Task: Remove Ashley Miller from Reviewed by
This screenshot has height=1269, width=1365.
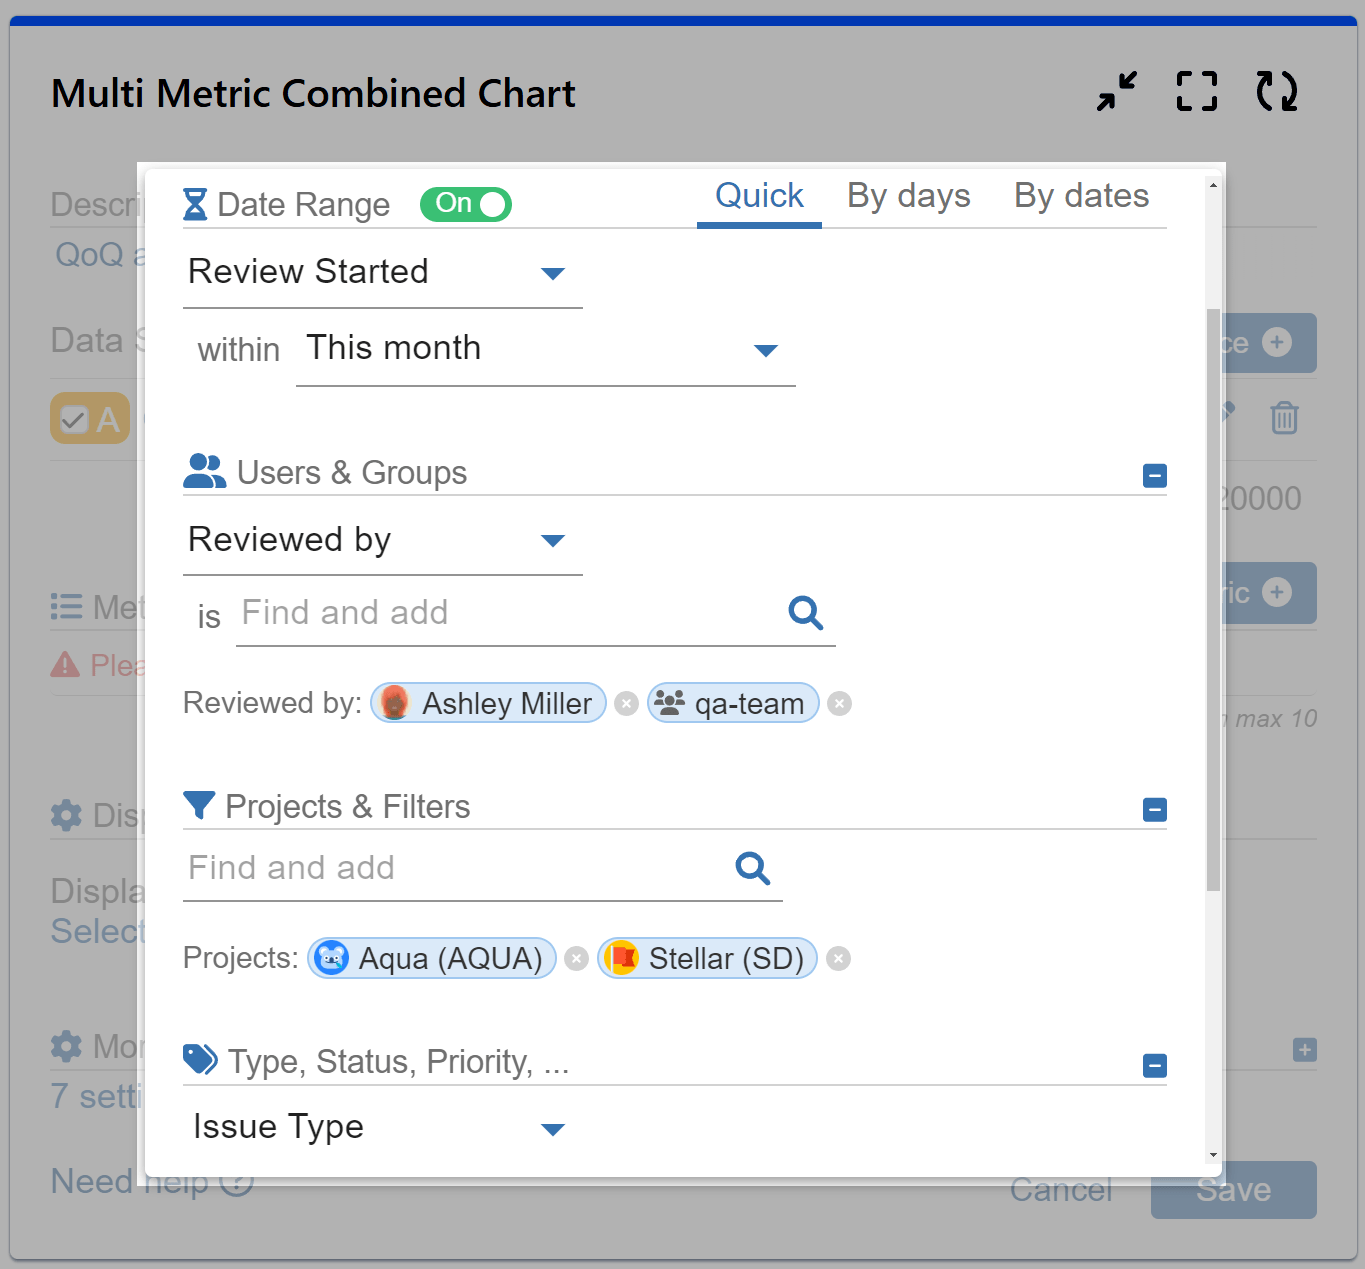Action: (626, 703)
